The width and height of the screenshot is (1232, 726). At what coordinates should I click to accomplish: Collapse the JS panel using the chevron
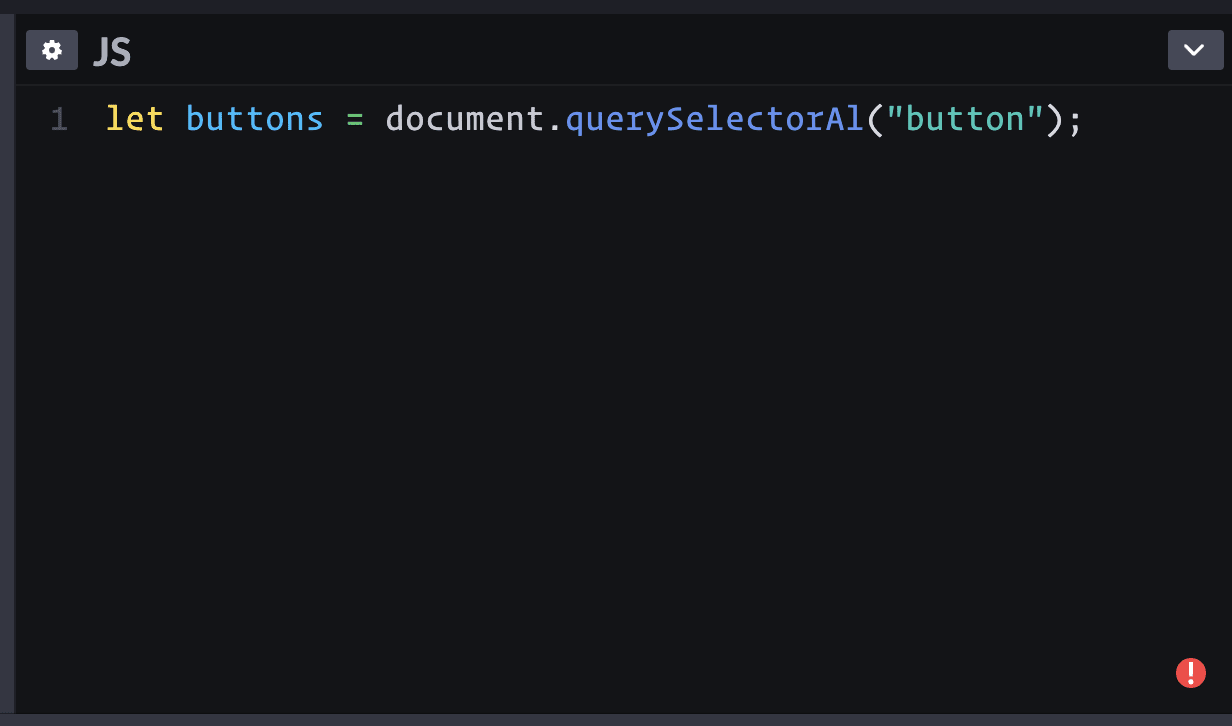(1196, 49)
